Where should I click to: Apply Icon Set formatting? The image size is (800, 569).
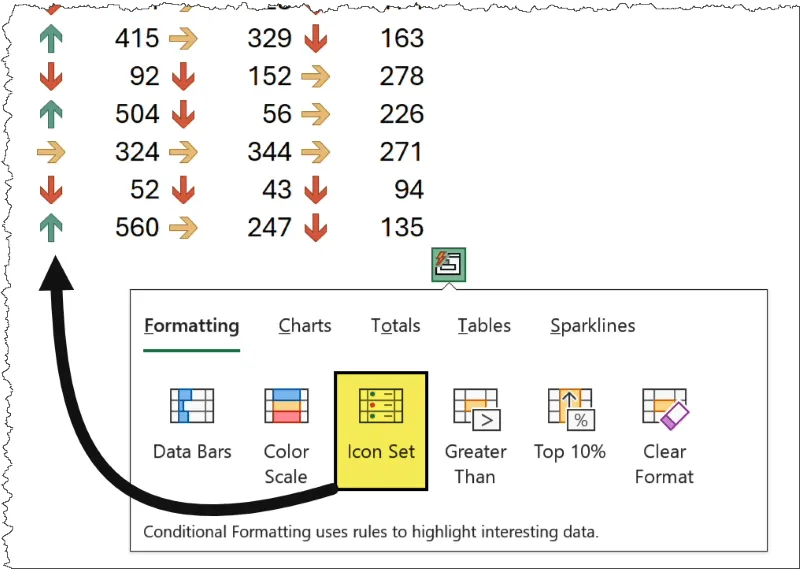coord(381,432)
